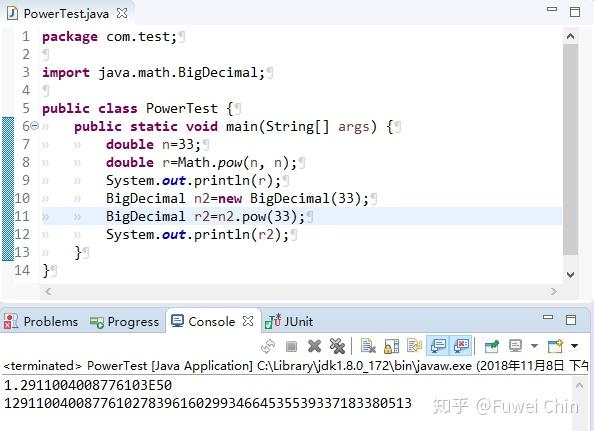
Task: Click the editor vertical scrollbar up arrow
Action: (571, 37)
